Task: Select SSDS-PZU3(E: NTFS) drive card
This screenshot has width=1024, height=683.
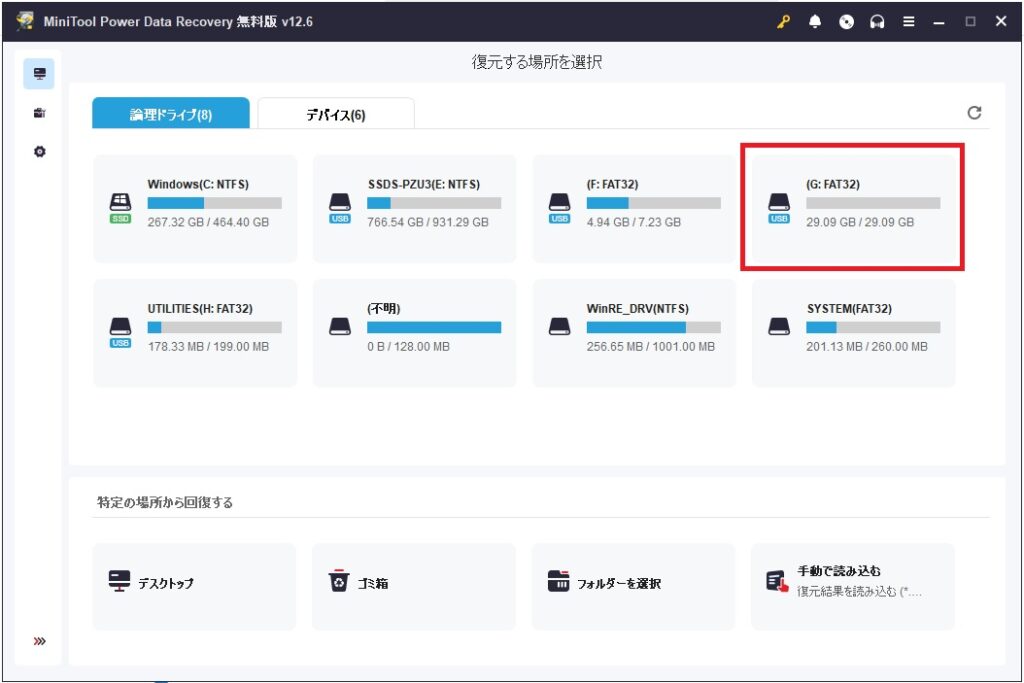Action: tap(414, 208)
